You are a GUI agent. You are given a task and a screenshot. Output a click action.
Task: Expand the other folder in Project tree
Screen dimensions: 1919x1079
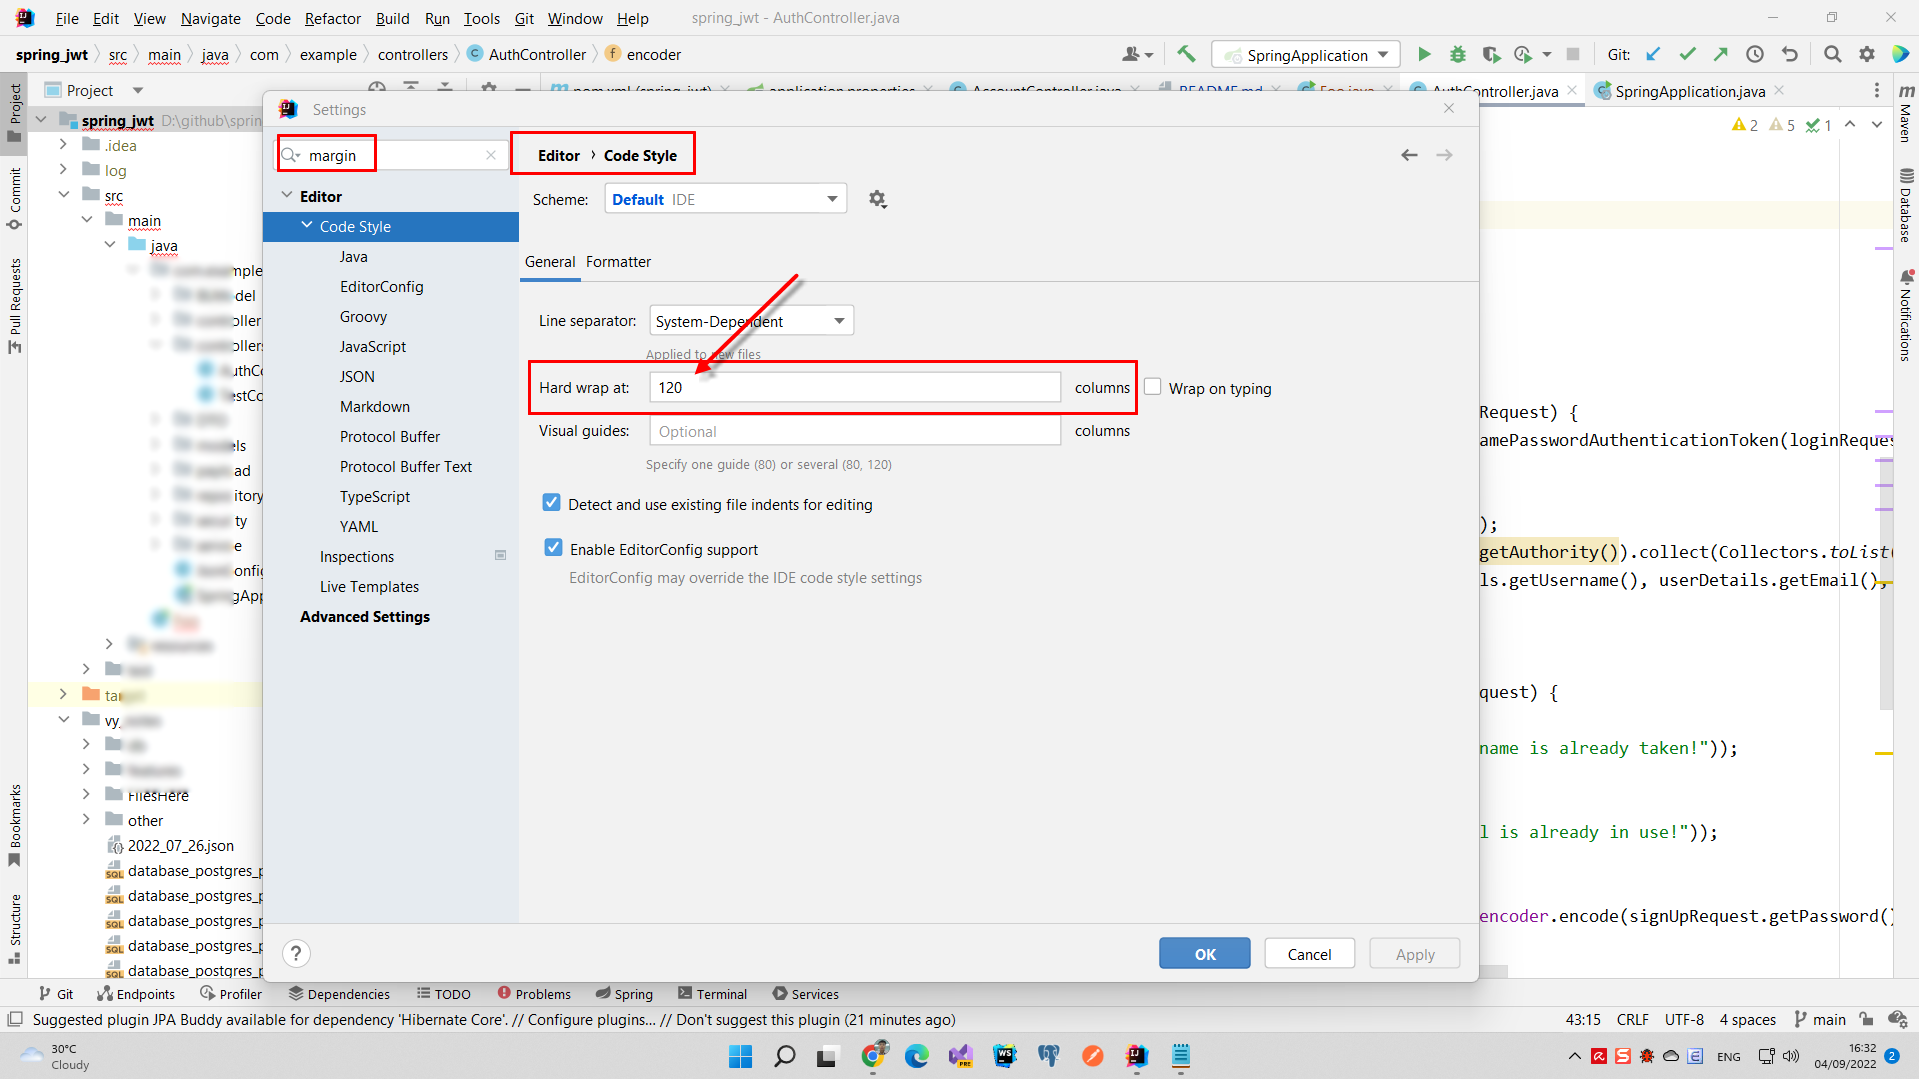coord(87,820)
